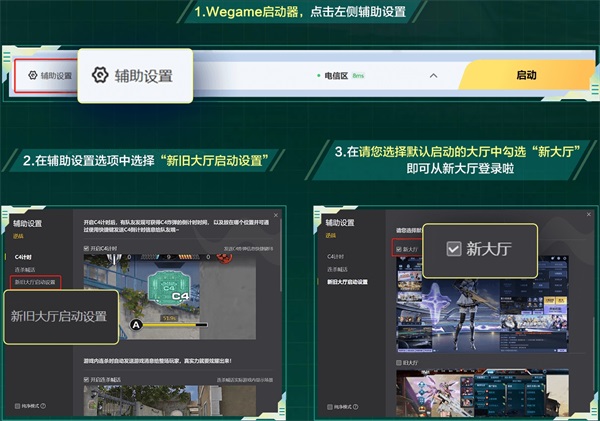Image resolution: width=600 pixels, height=421 pixels.
Task: Click the yellow 逆战 label in the C4-page window
Action: [x=18, y=236]
